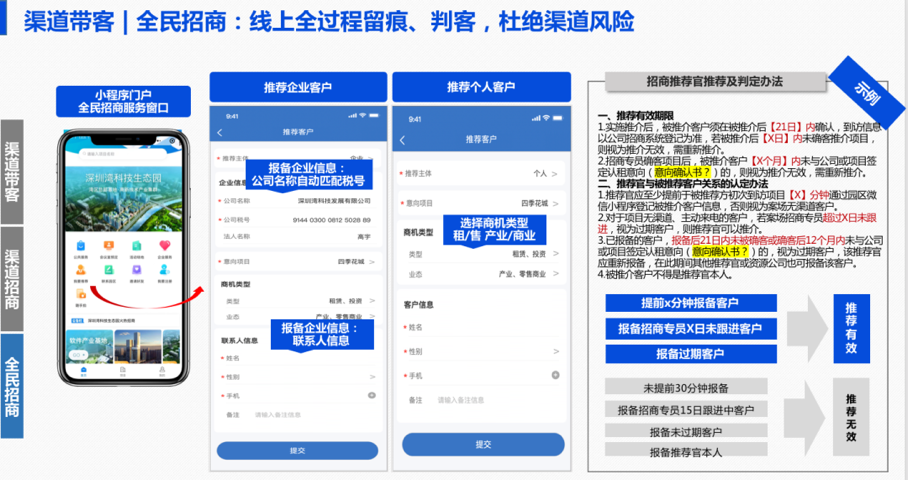Submit enterprise form with 提交 button
The width and height of the screenshot is (908, 480).
[297, 451]
